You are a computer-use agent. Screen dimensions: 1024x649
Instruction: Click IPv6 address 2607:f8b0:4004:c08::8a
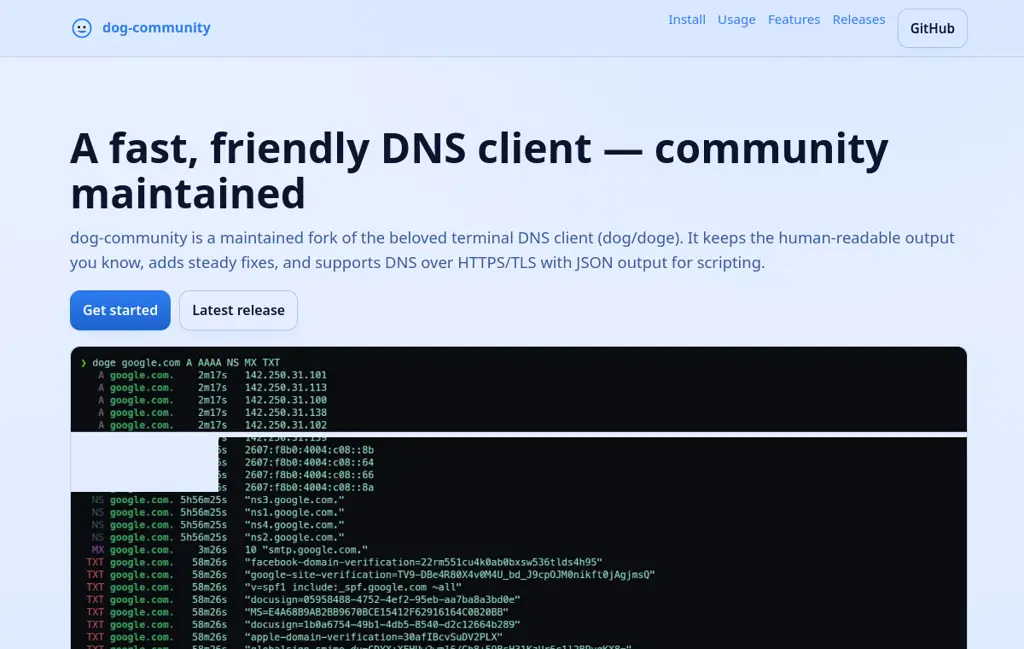[x=309, y=487]
